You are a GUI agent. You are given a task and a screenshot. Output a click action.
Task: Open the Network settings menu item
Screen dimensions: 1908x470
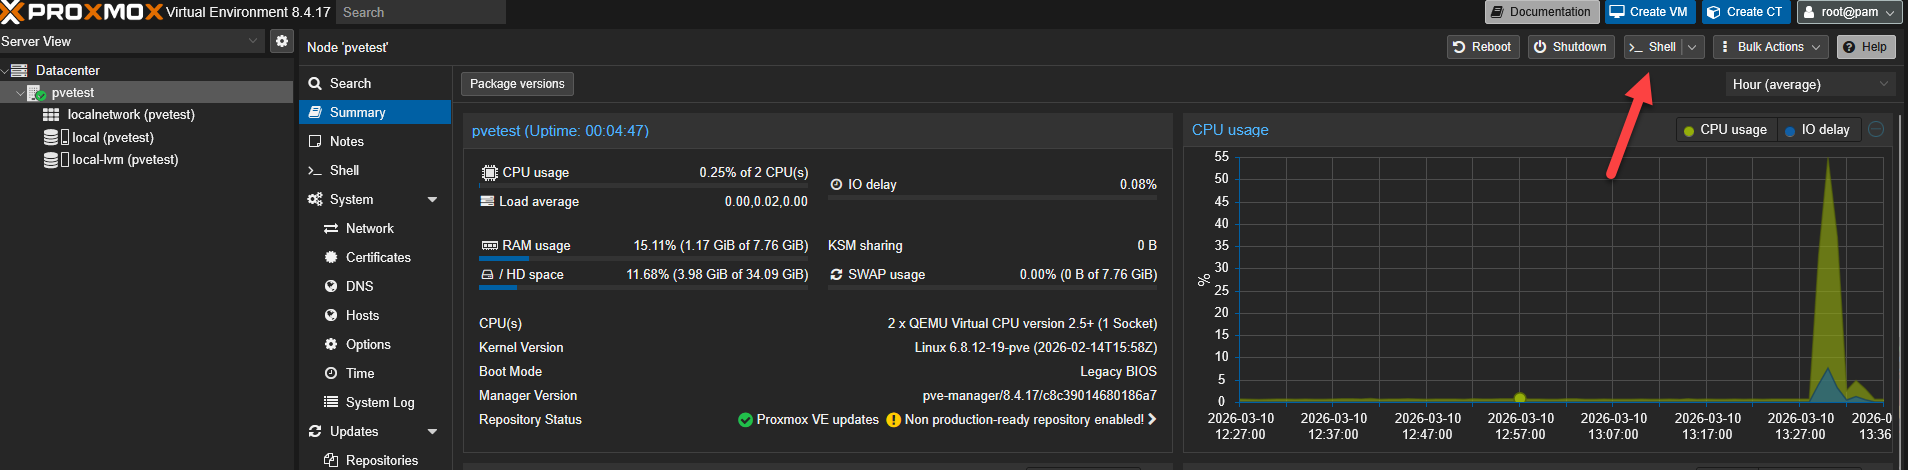click(x=369, y=229)
